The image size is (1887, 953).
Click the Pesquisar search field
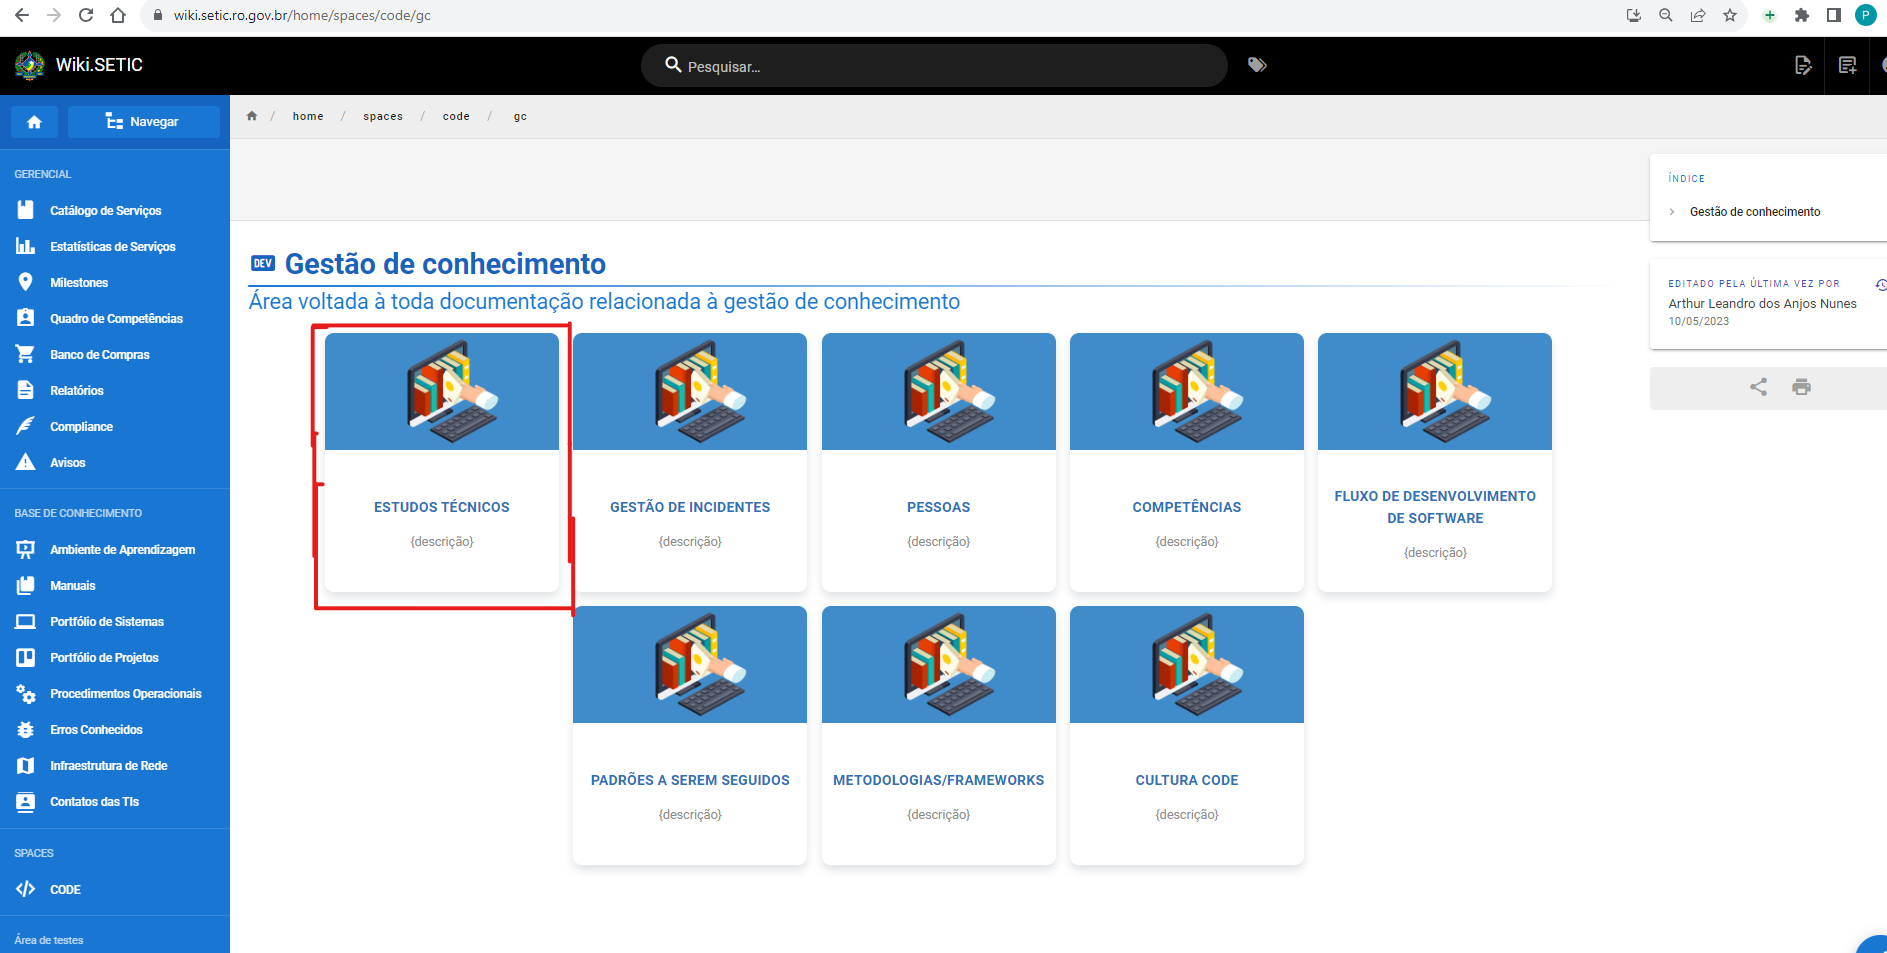pyautogui.click(x=934, y=66)
